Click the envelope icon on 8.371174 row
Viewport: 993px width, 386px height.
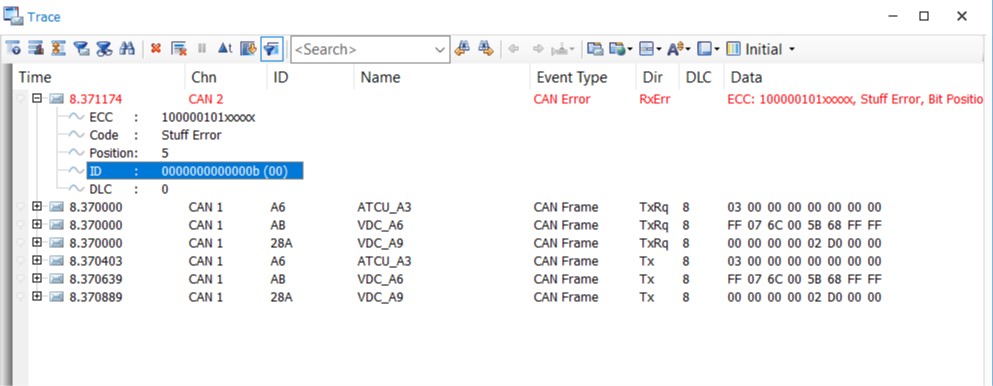point(56,99)
